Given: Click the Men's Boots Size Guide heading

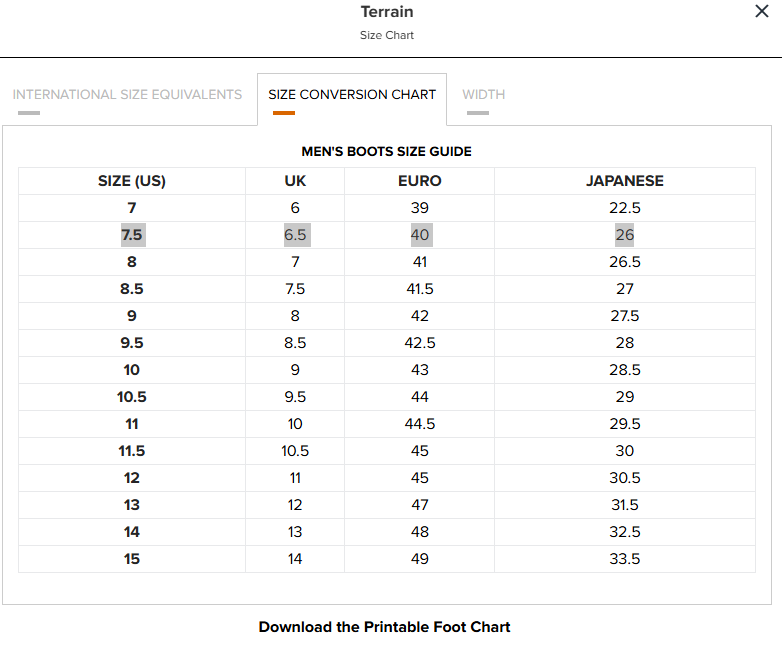Looking at the screenshot, I should click(386, 152).
